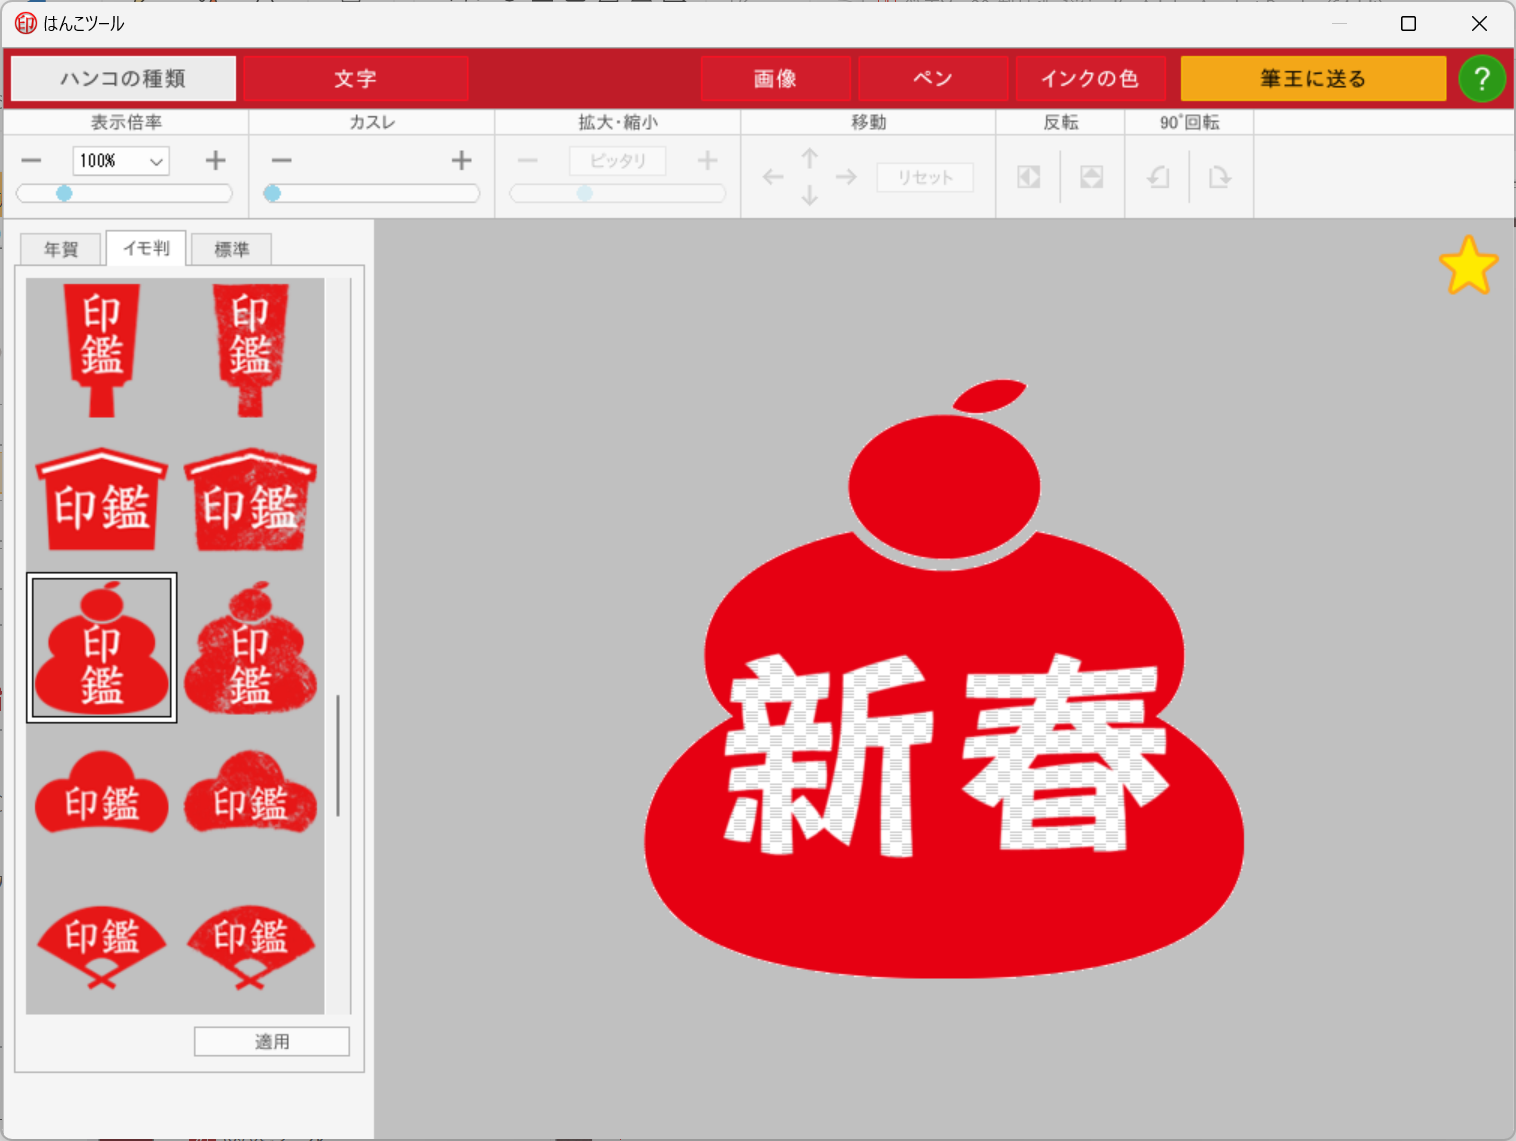Select the folding fan stamp thumbnail

(x=101, y=945)
